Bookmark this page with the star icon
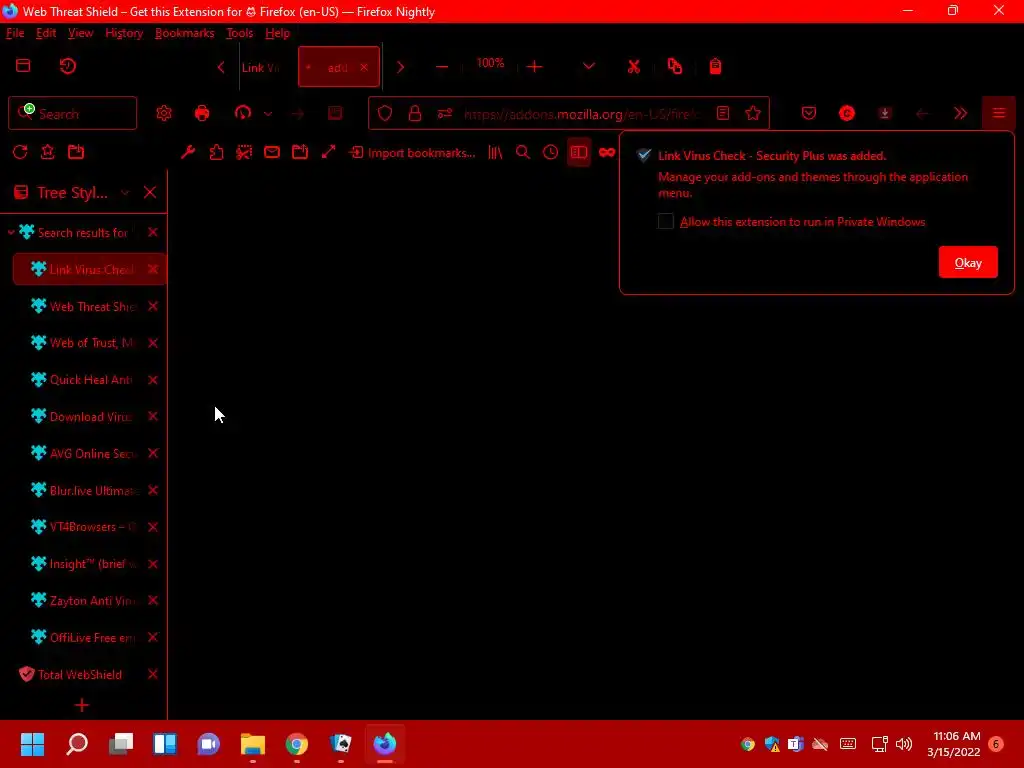Image resolution: width=1024 pixels, height=768 pixels. [753, 113]
